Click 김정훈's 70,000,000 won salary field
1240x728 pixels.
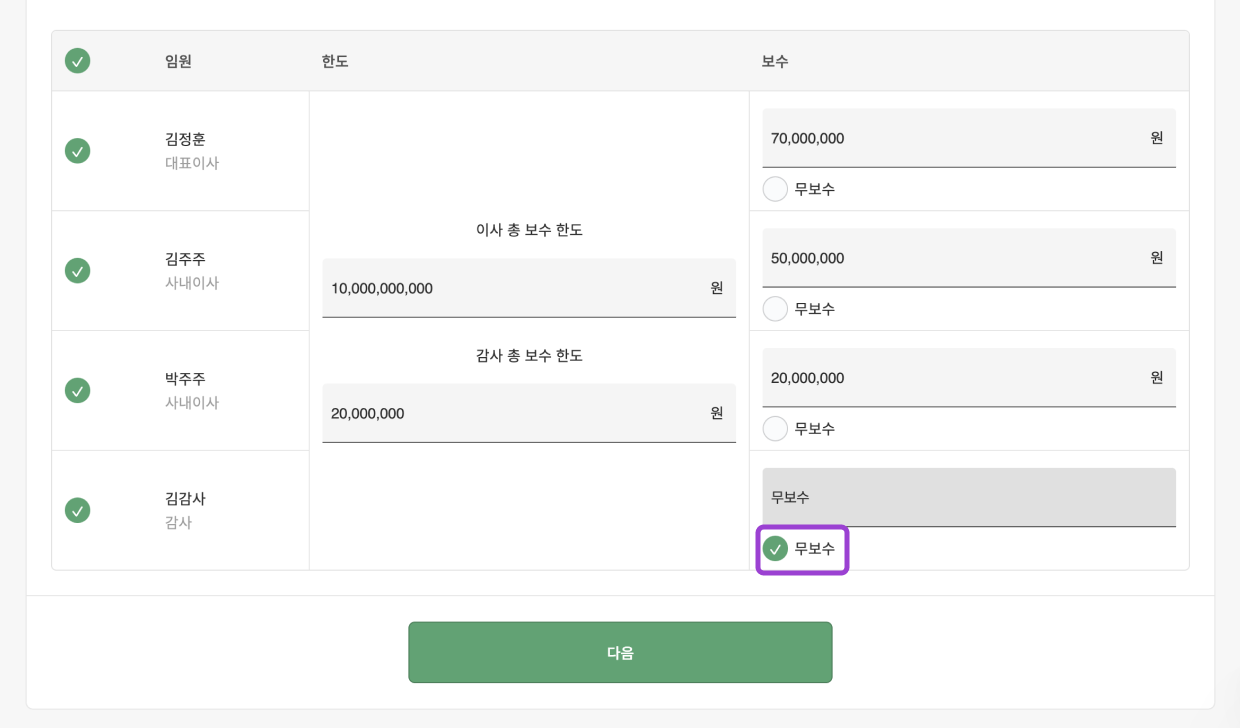[968, 137]
